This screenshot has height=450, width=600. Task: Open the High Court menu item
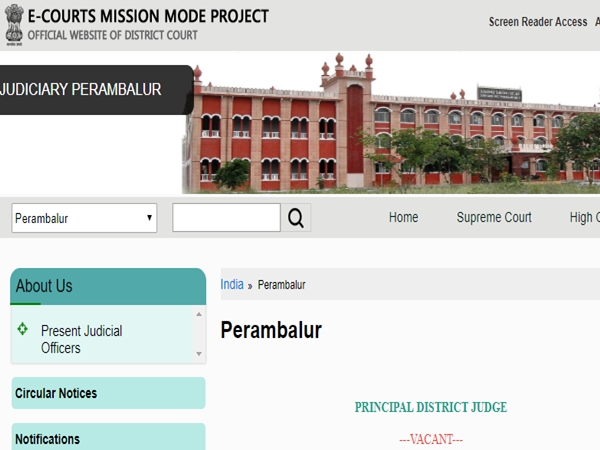tap(584, 218)
